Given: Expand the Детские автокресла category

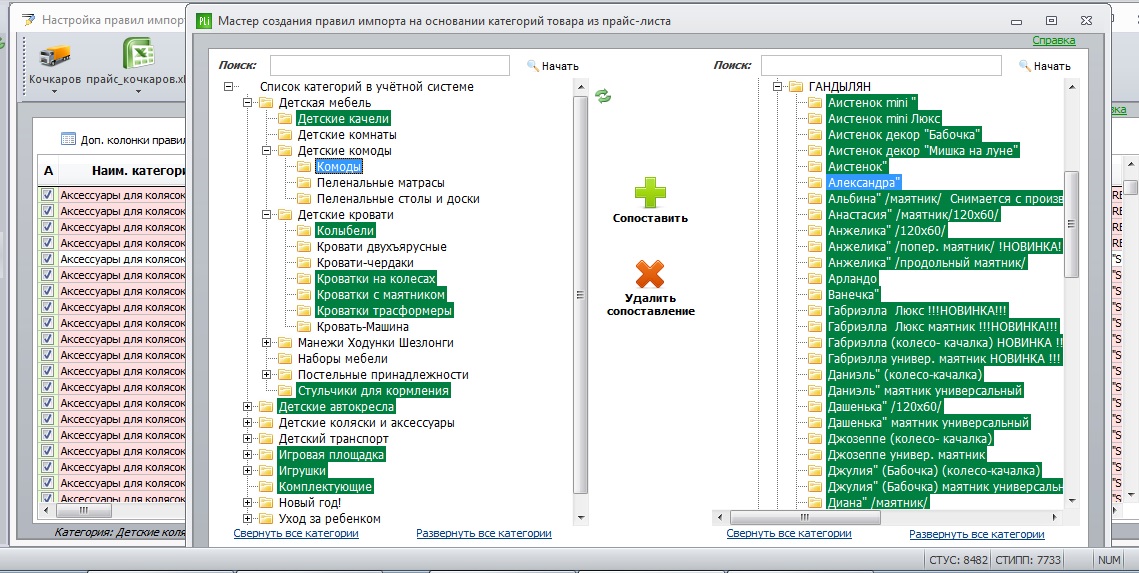Looking at the screenshot, I should click(248, 407).
